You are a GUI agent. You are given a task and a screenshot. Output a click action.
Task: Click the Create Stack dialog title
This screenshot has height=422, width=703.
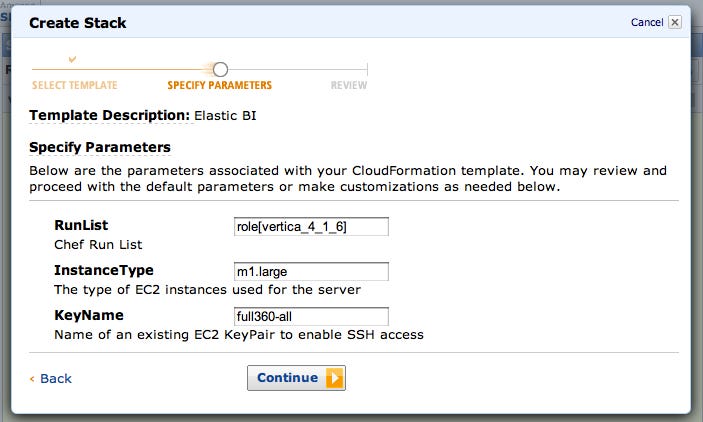click(78, 22)
